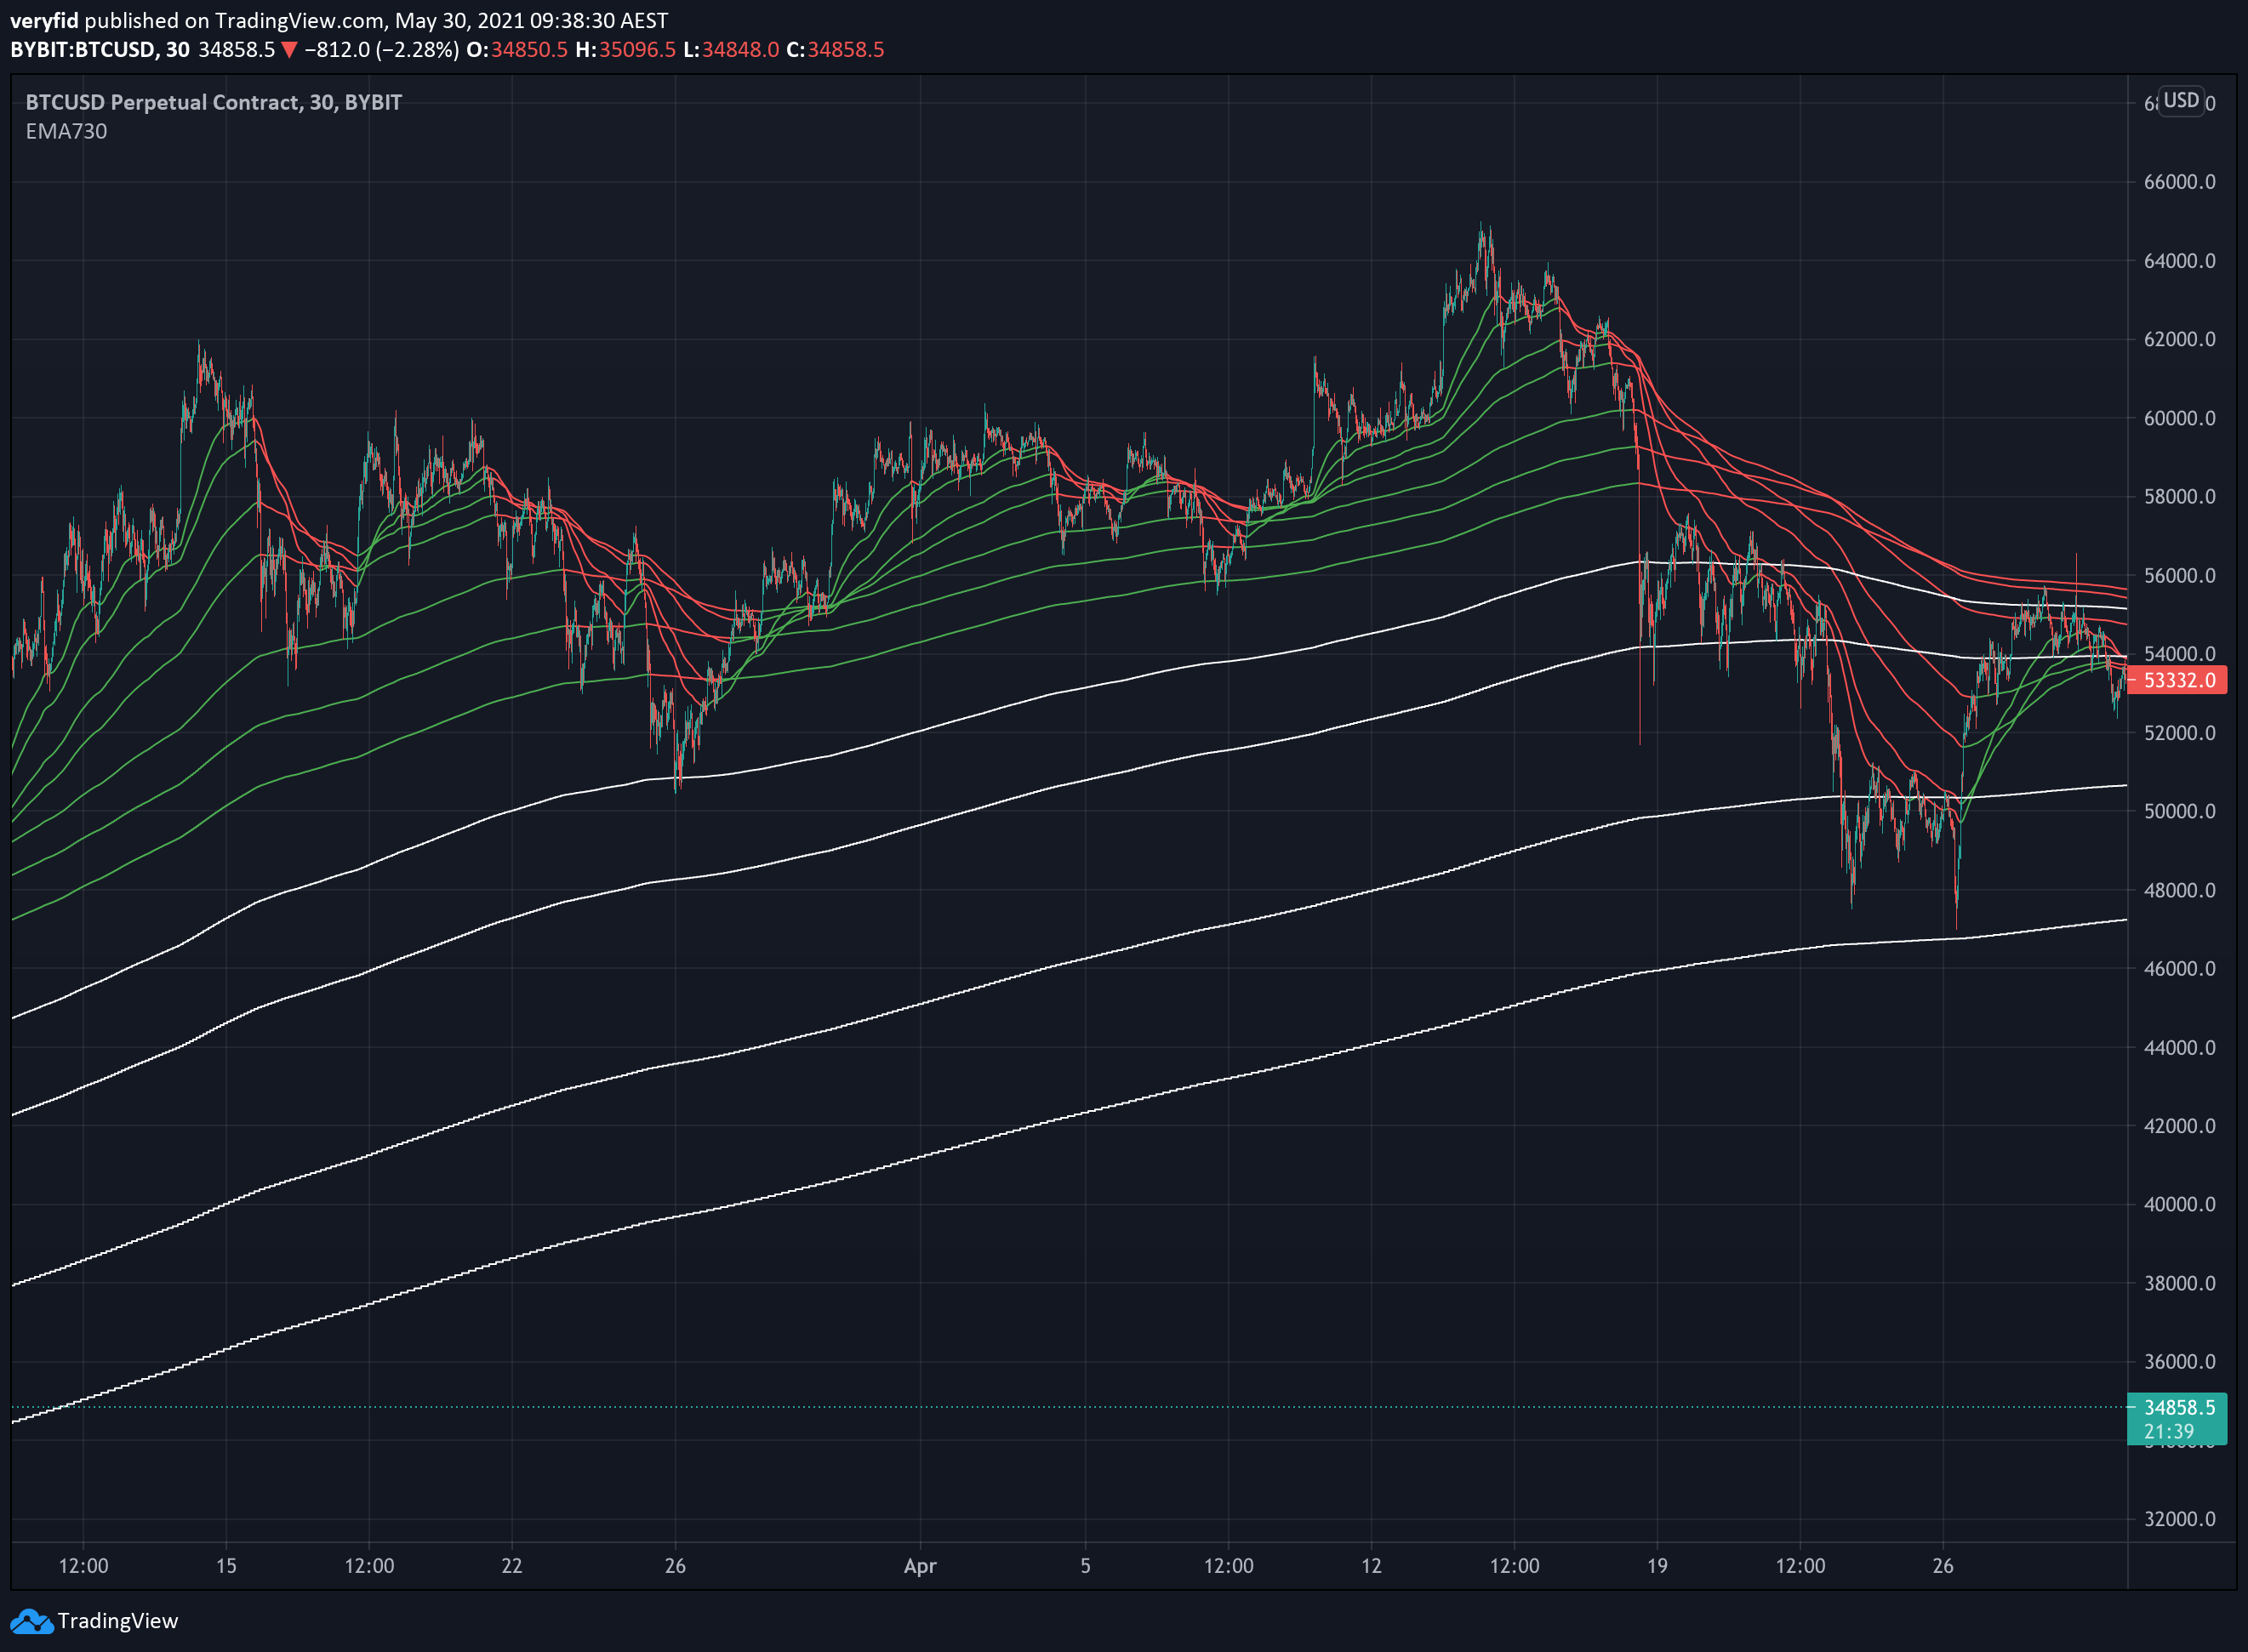Click the red 53332.0 price label
Screen dimensions: 2248x1652
pos(2178,680)
